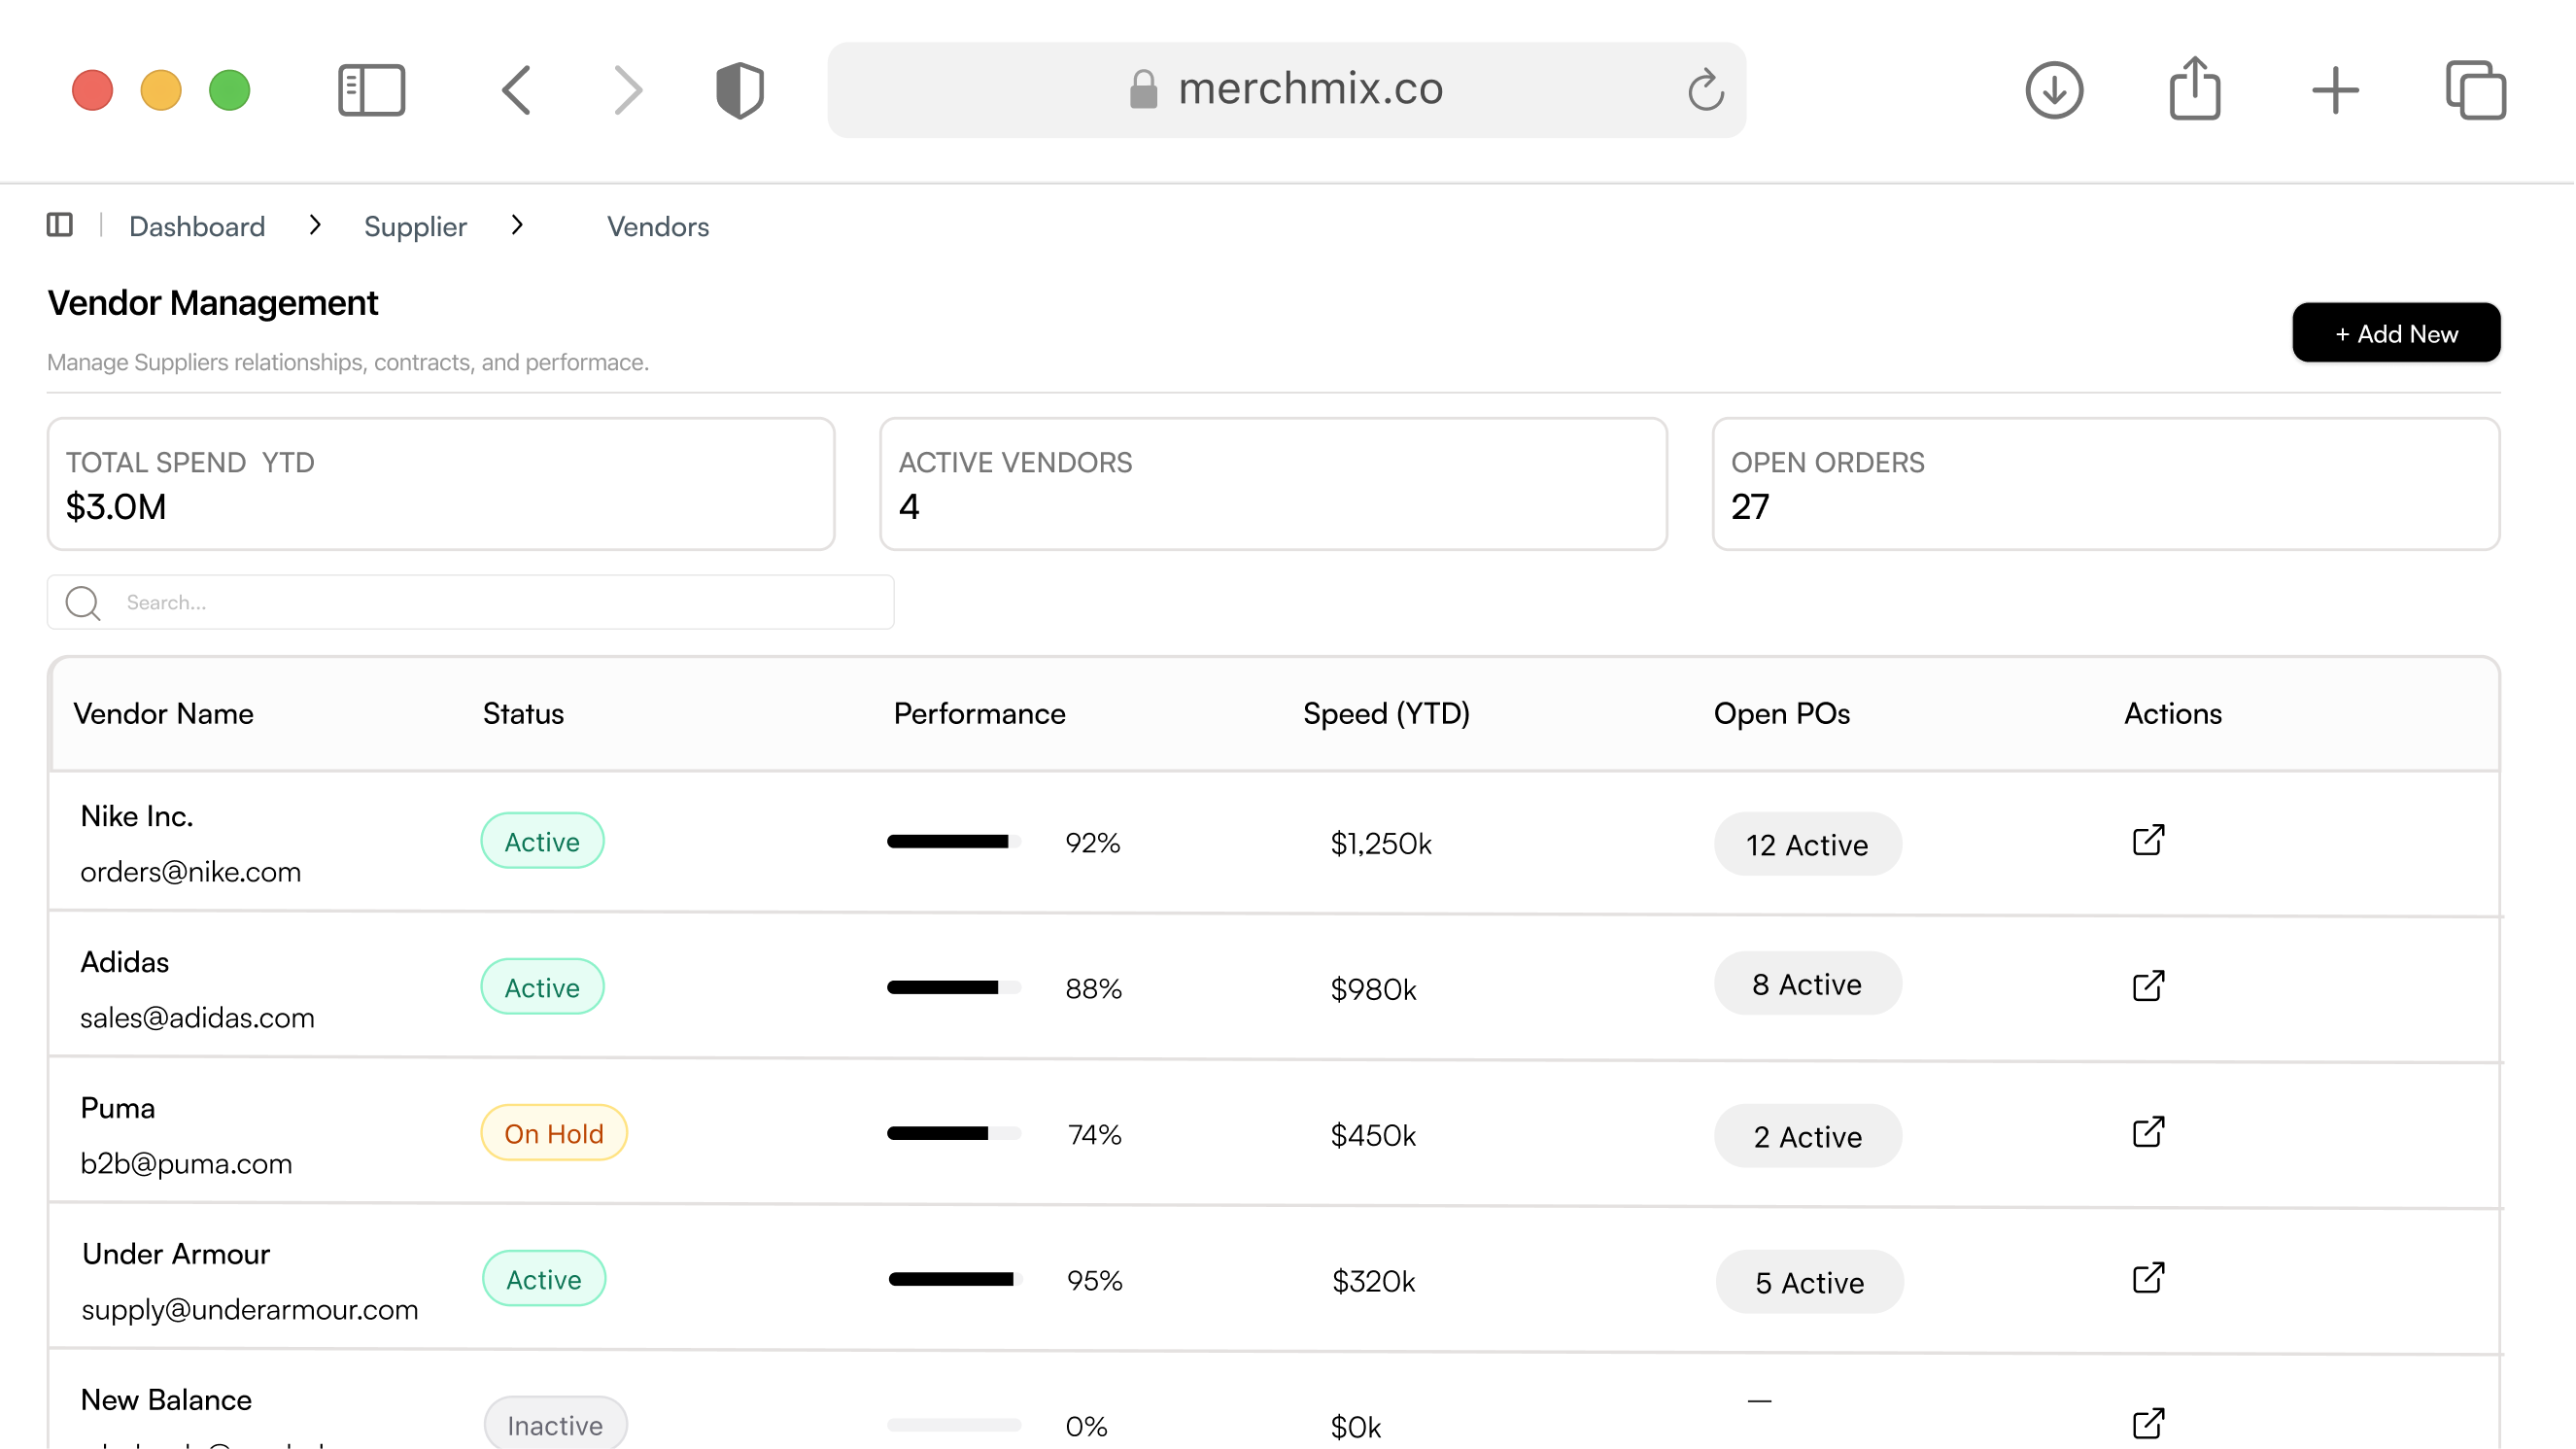Navigate to Dashboard breadcrumb
2576x1449 pixels.
(x=197, y=227)
